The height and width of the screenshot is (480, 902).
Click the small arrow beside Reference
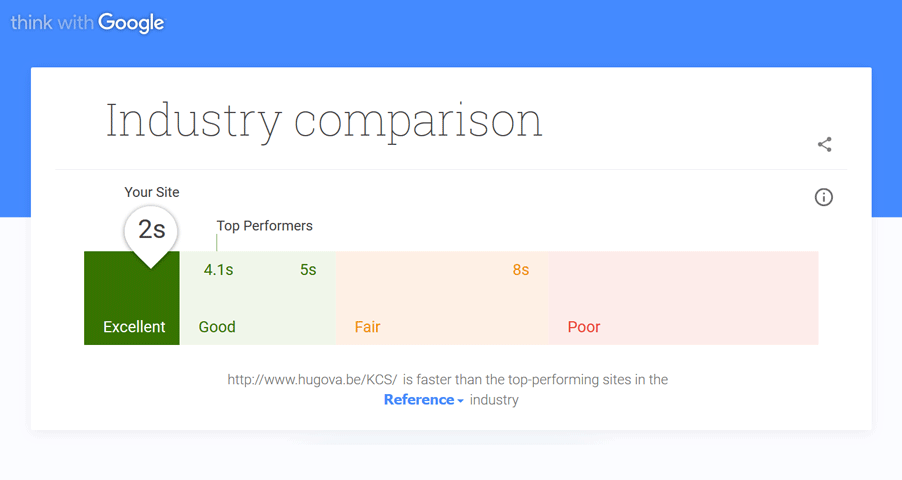460,401
